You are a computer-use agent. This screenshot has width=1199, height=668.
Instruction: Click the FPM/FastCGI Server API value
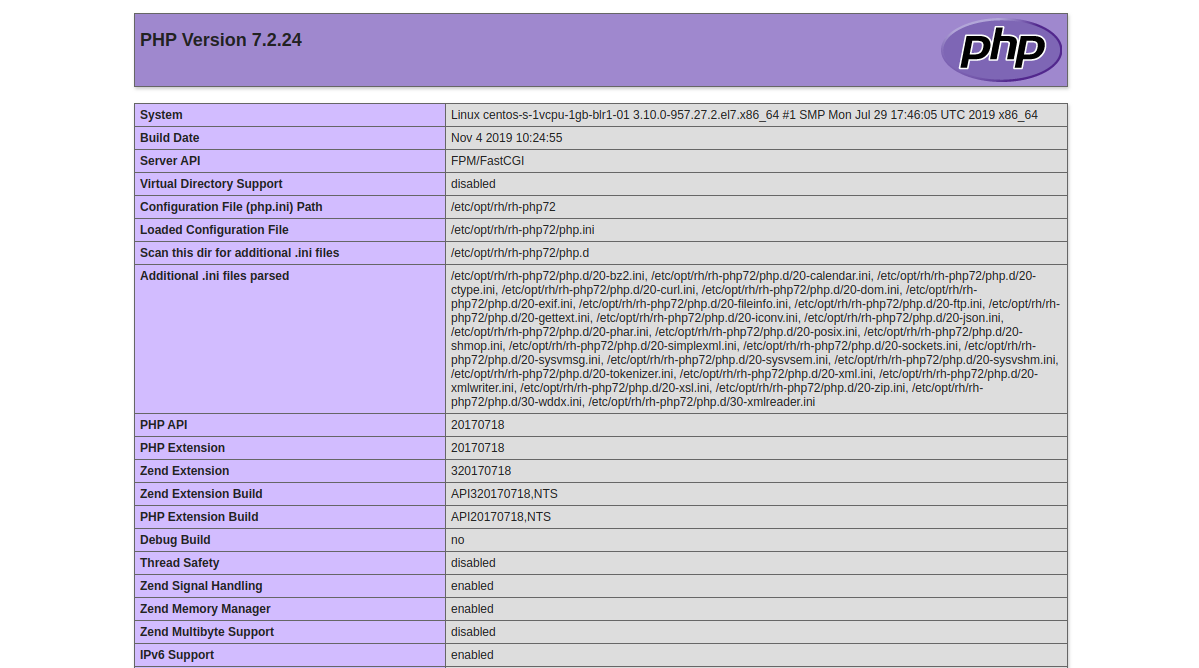[487, 161]
